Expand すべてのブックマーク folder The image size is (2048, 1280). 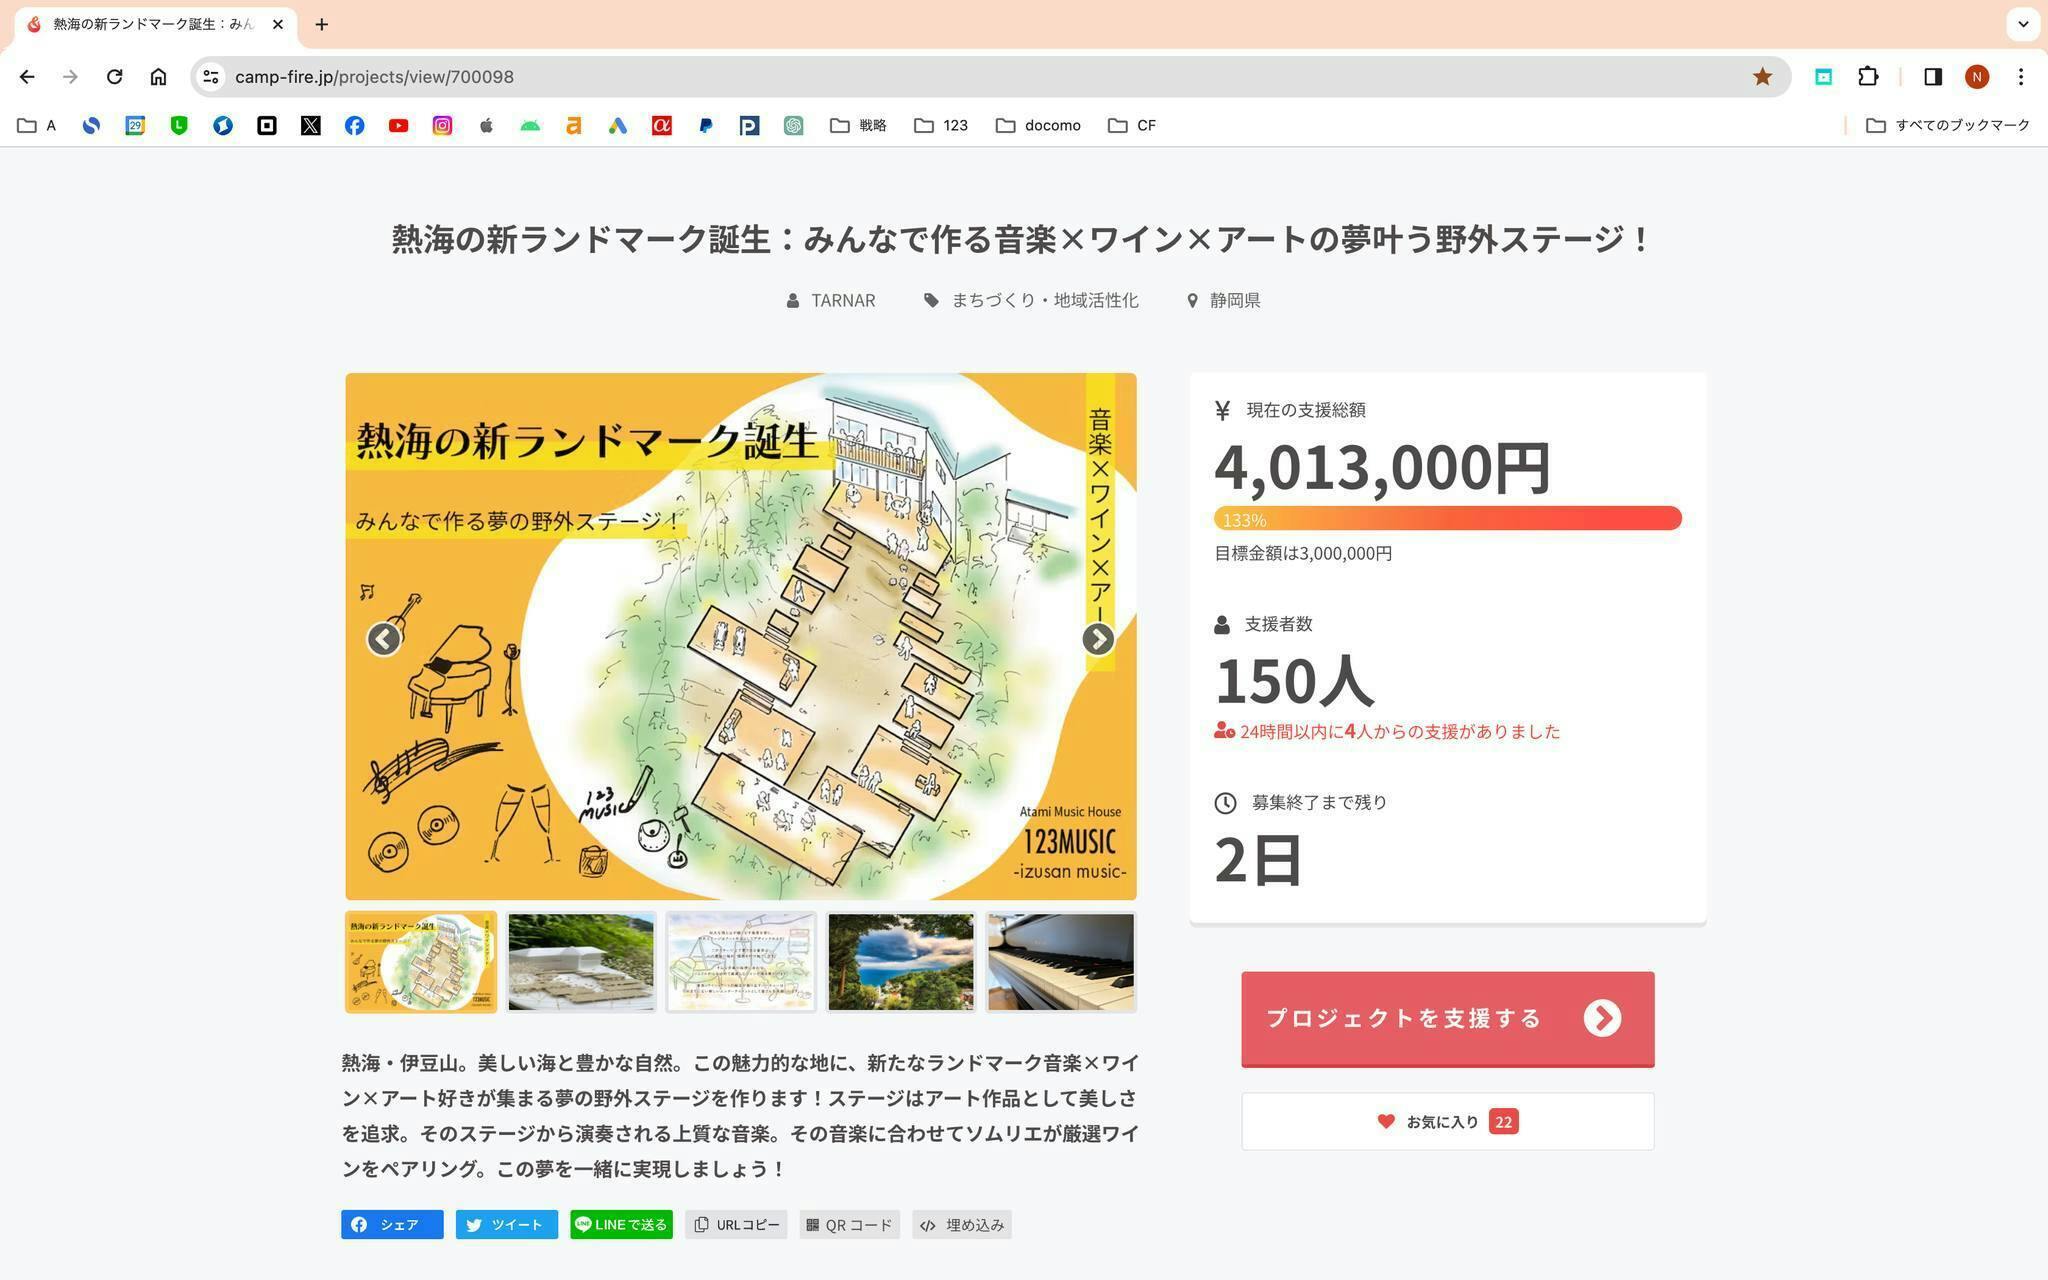click(x=1948, y=125)
